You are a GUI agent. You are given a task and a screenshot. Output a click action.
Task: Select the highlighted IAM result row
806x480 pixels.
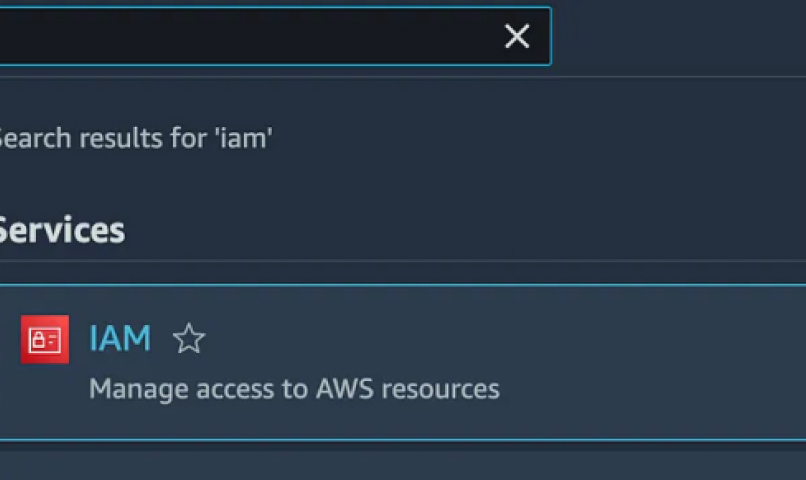(x=403, y=362)
